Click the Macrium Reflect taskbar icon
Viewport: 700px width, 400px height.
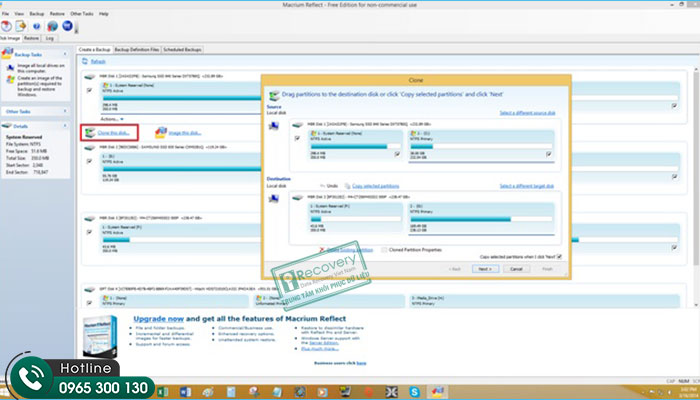pos(438,392)
